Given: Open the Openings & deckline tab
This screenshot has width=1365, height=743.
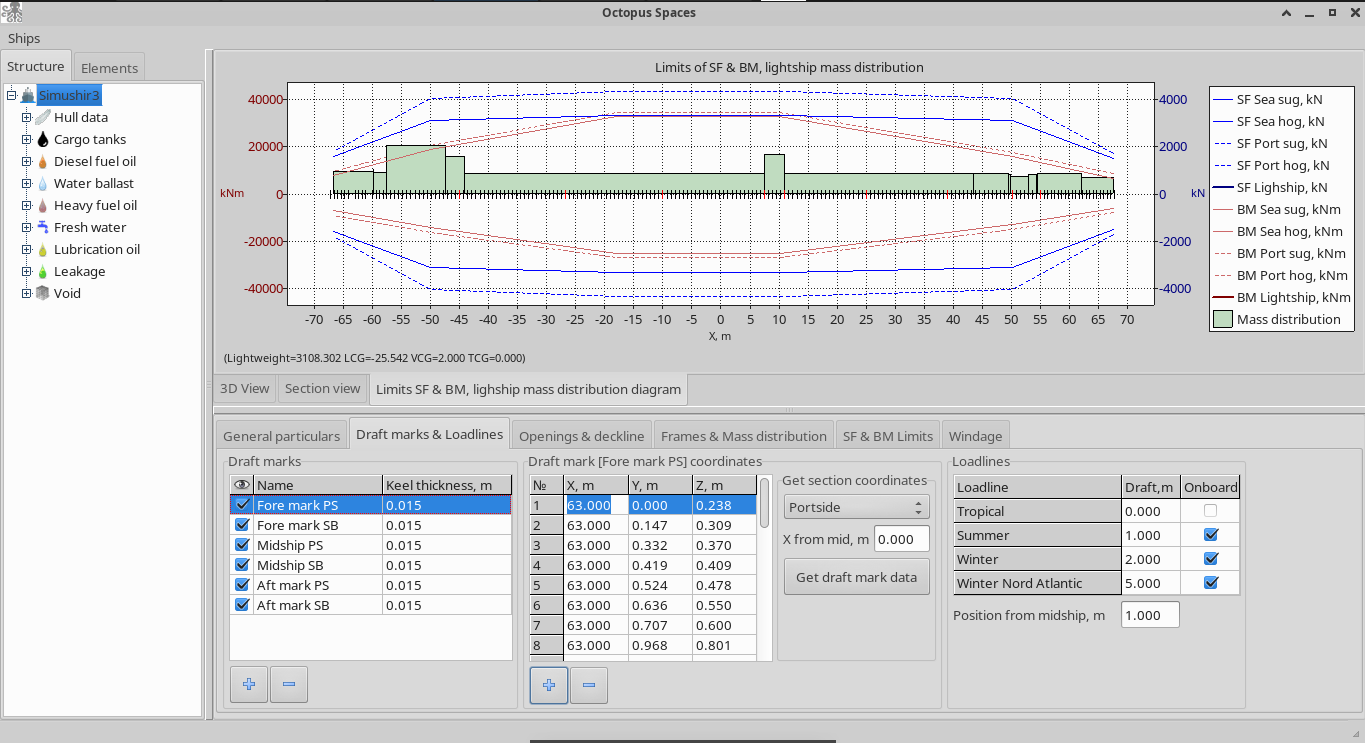Looking at the screenshot, I should pyautogui.click(x=581, y=436).
